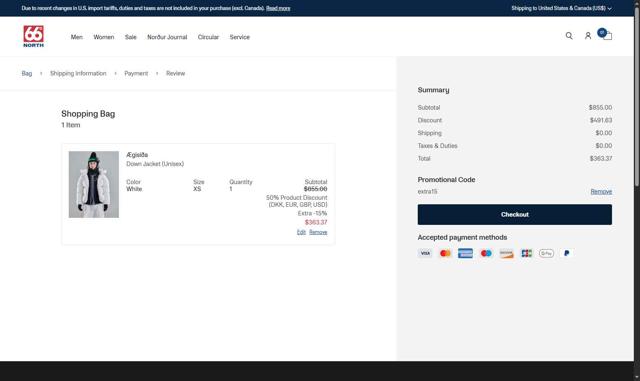Click the Ægisíða product name
This screenshot has width=640, height=381.
pyautogui.click(x=137, y=155)
